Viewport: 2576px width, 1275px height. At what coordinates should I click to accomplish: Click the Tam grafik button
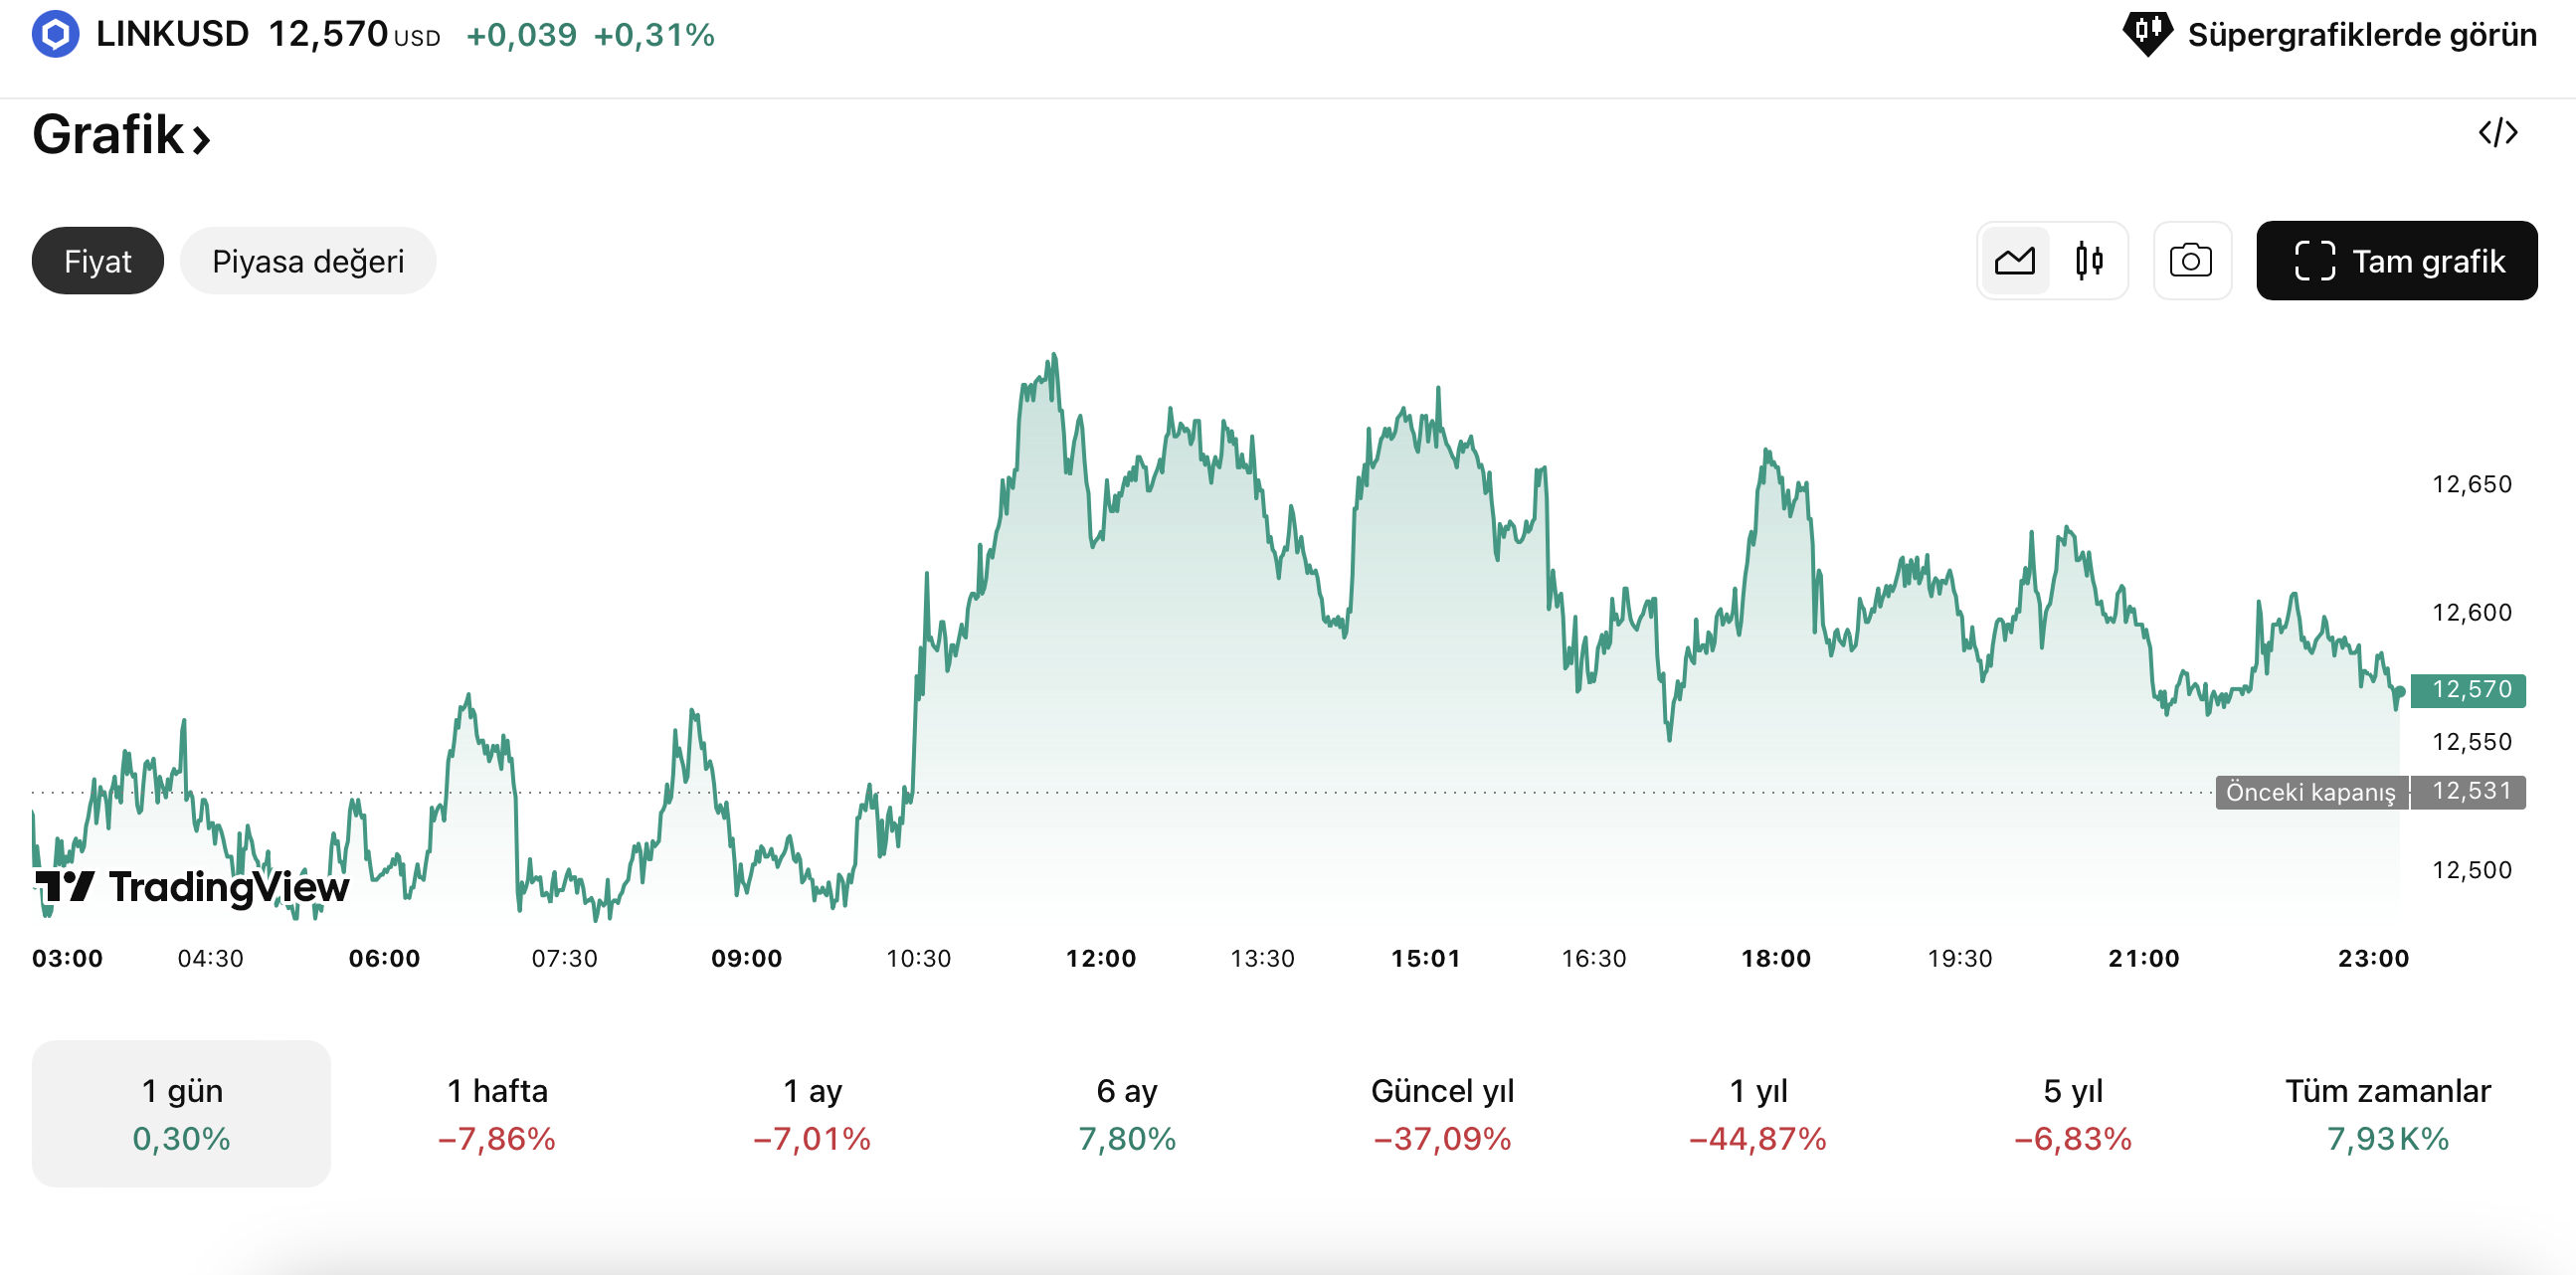tap(2397, 260)
